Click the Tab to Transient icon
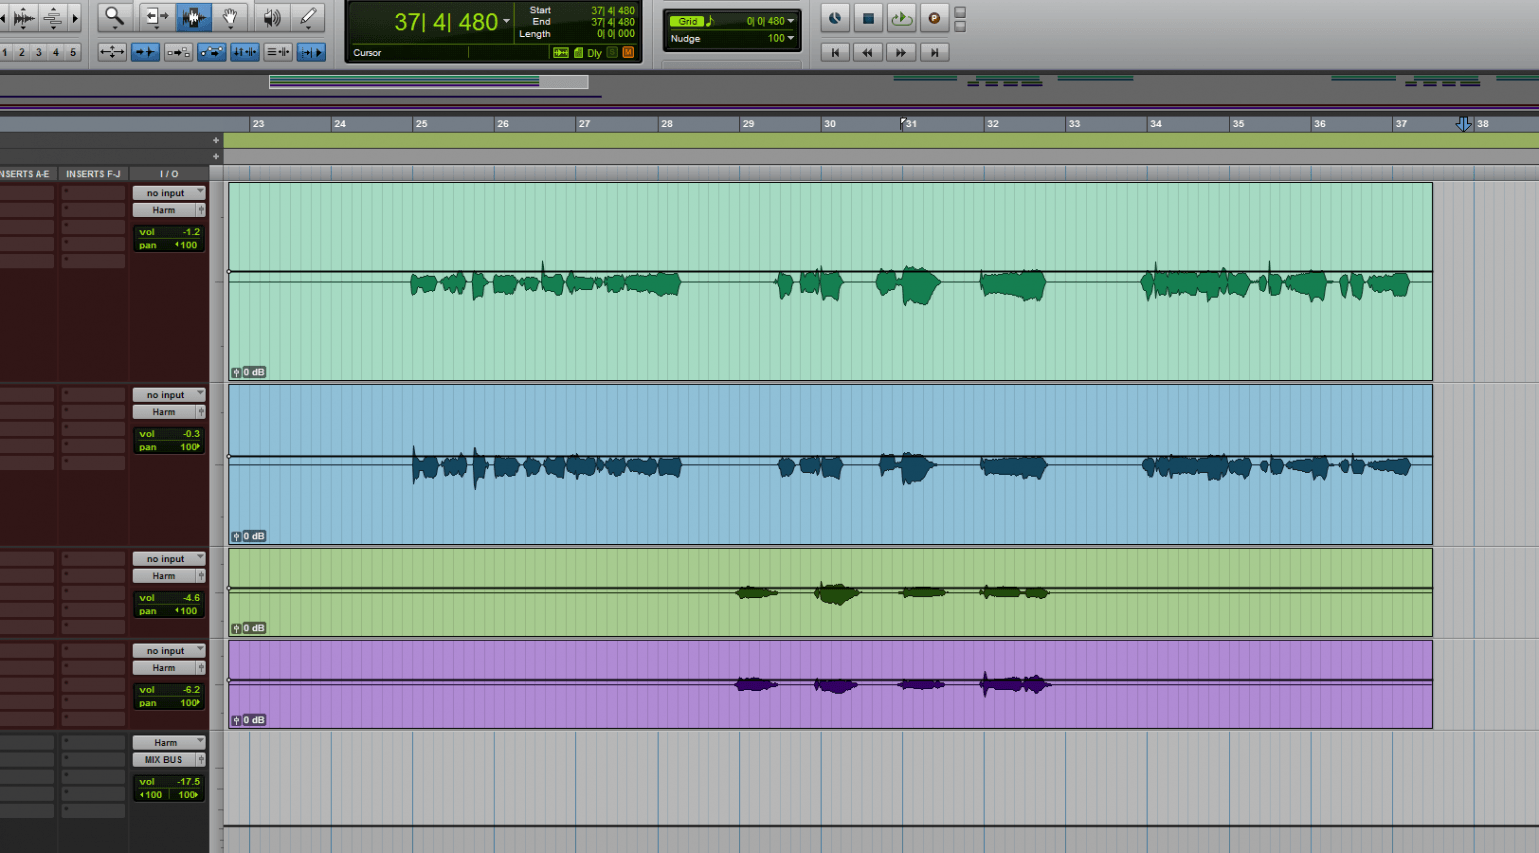This screenshot has height=853, width=1539. [312, 52]
